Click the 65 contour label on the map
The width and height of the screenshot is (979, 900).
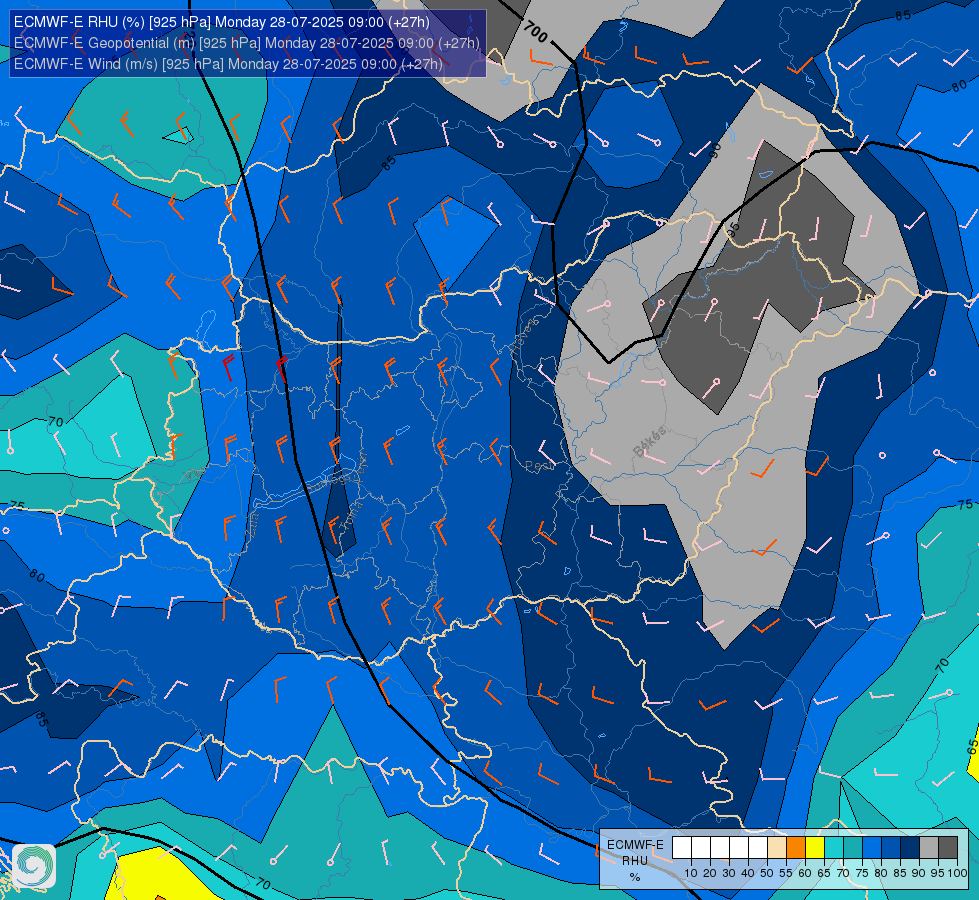pyautogui.click(x=973, y=746)
